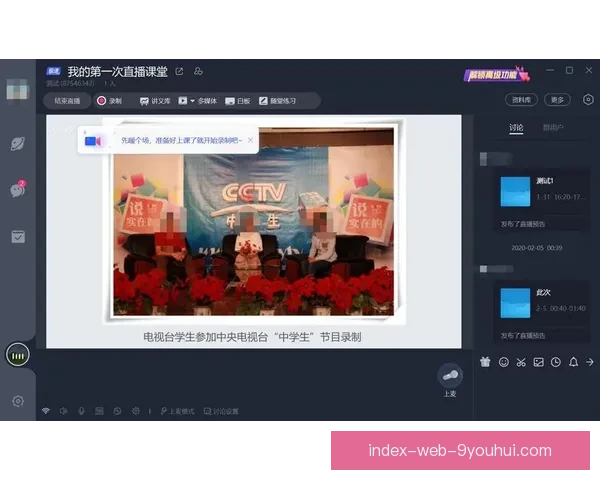600x480 pixels.
Task: Click the share icon beside the classroom title
Action: [x=179, y=71]
